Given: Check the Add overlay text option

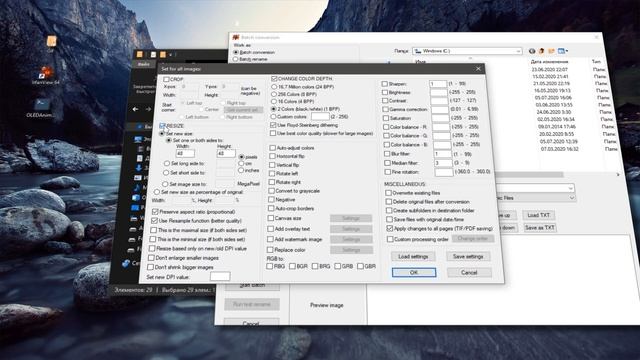Looking at the screenshot, I should tap(270, 229).
